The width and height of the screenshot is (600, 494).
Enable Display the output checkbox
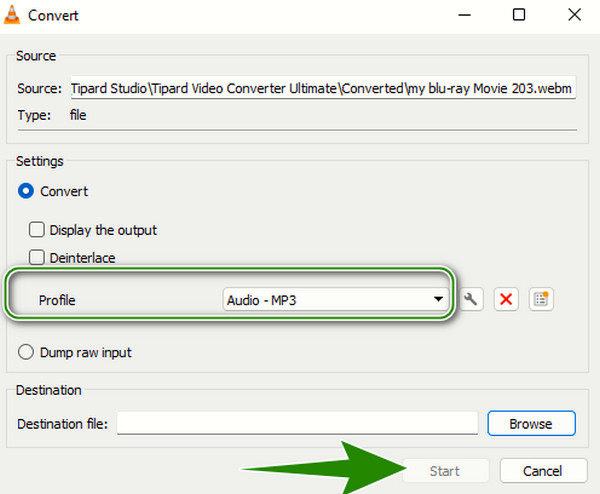[x=37, y=230]
